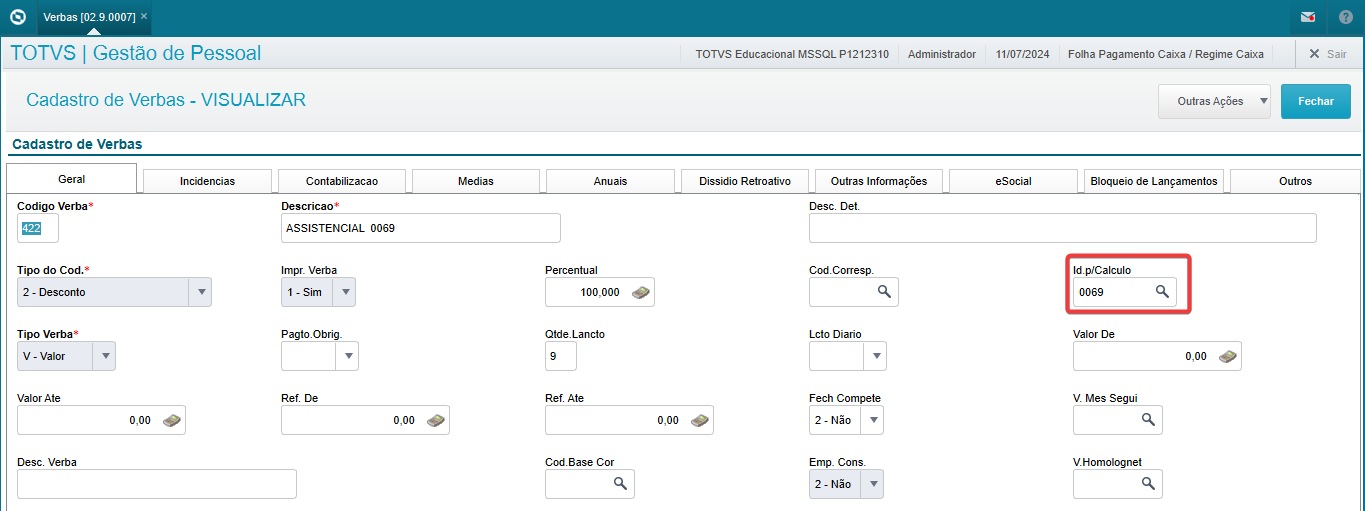Switch to the Outros tab
Viewport: 1365px width, 511px height.
tap(1295, 181)
